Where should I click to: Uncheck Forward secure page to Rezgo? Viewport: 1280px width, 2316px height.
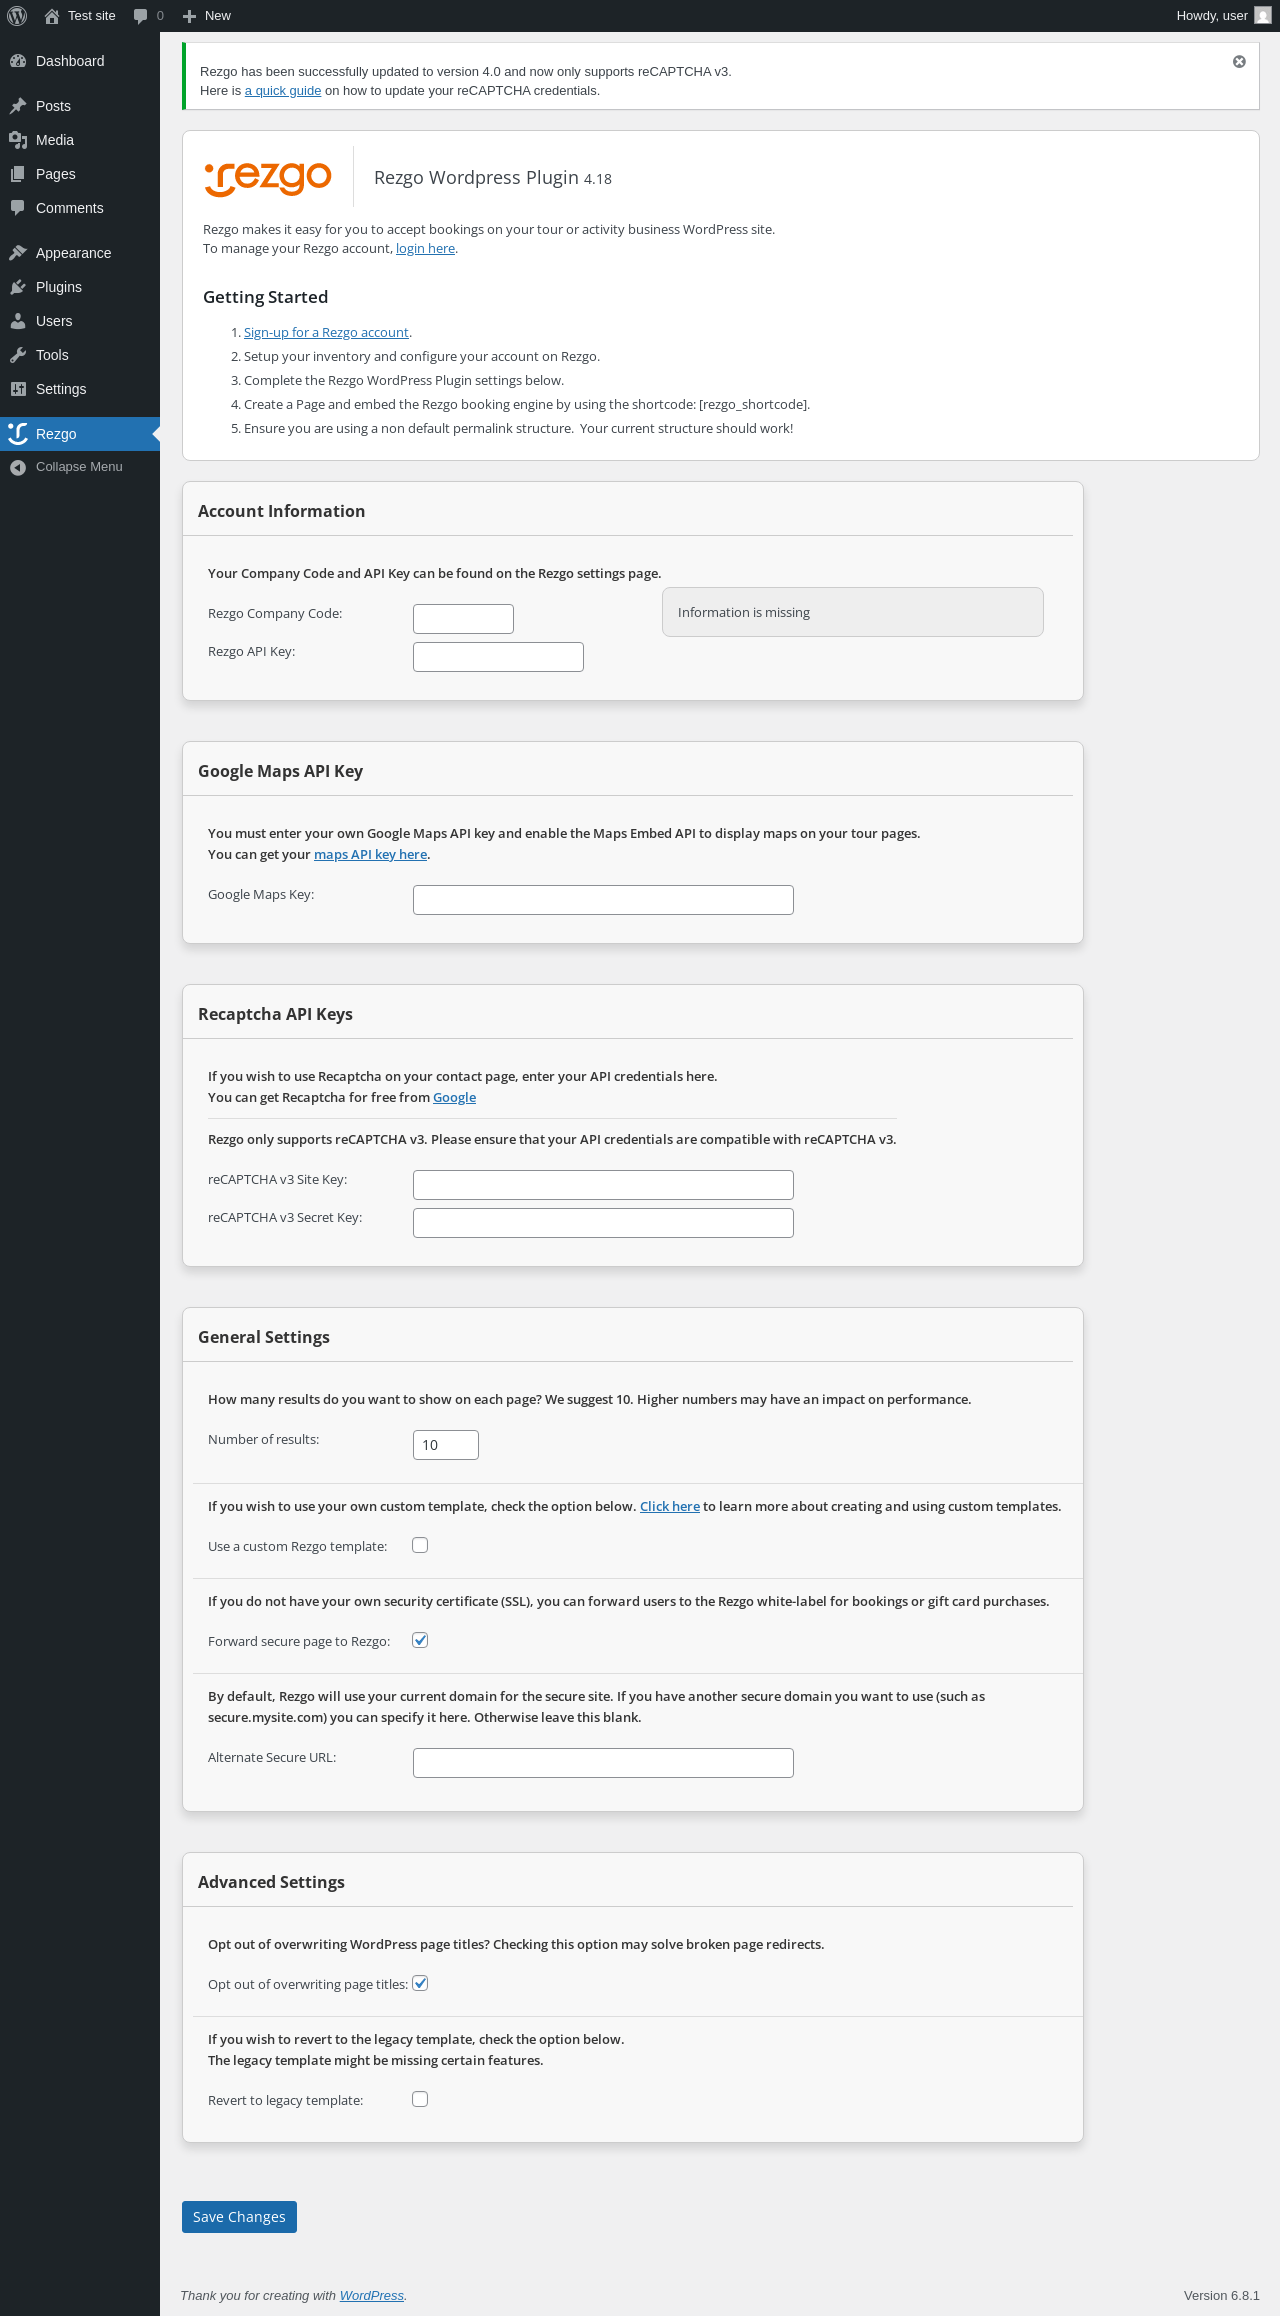coord(420,1640)
